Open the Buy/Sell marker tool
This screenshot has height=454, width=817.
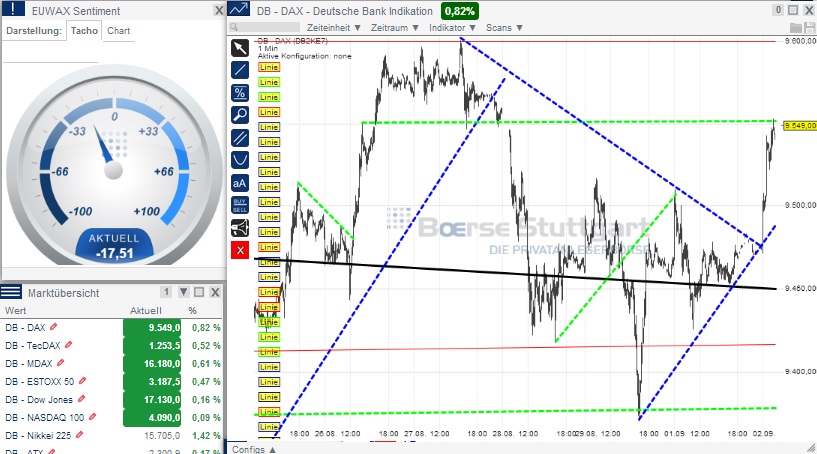pyautogui.click(x=240, y=205)
